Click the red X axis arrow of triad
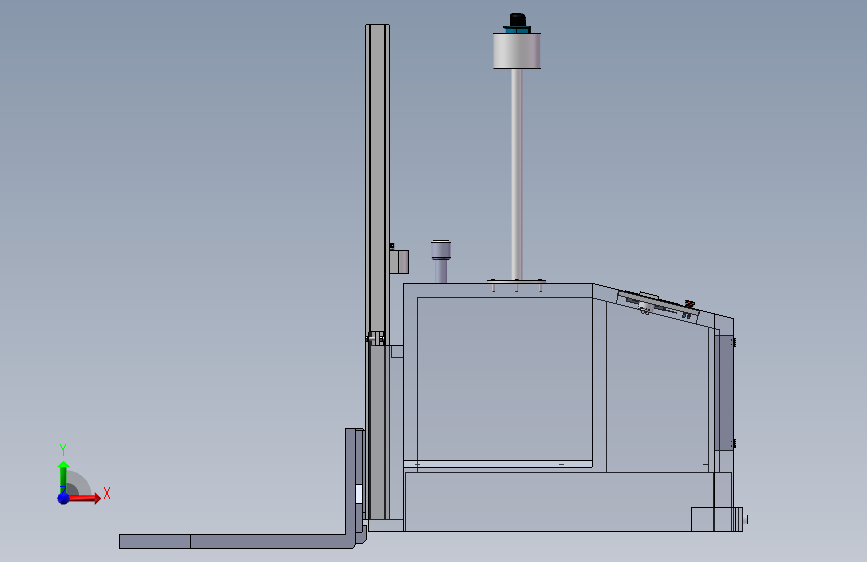Image resolution: width=867 pixels, height=562 pixels. 85,498
